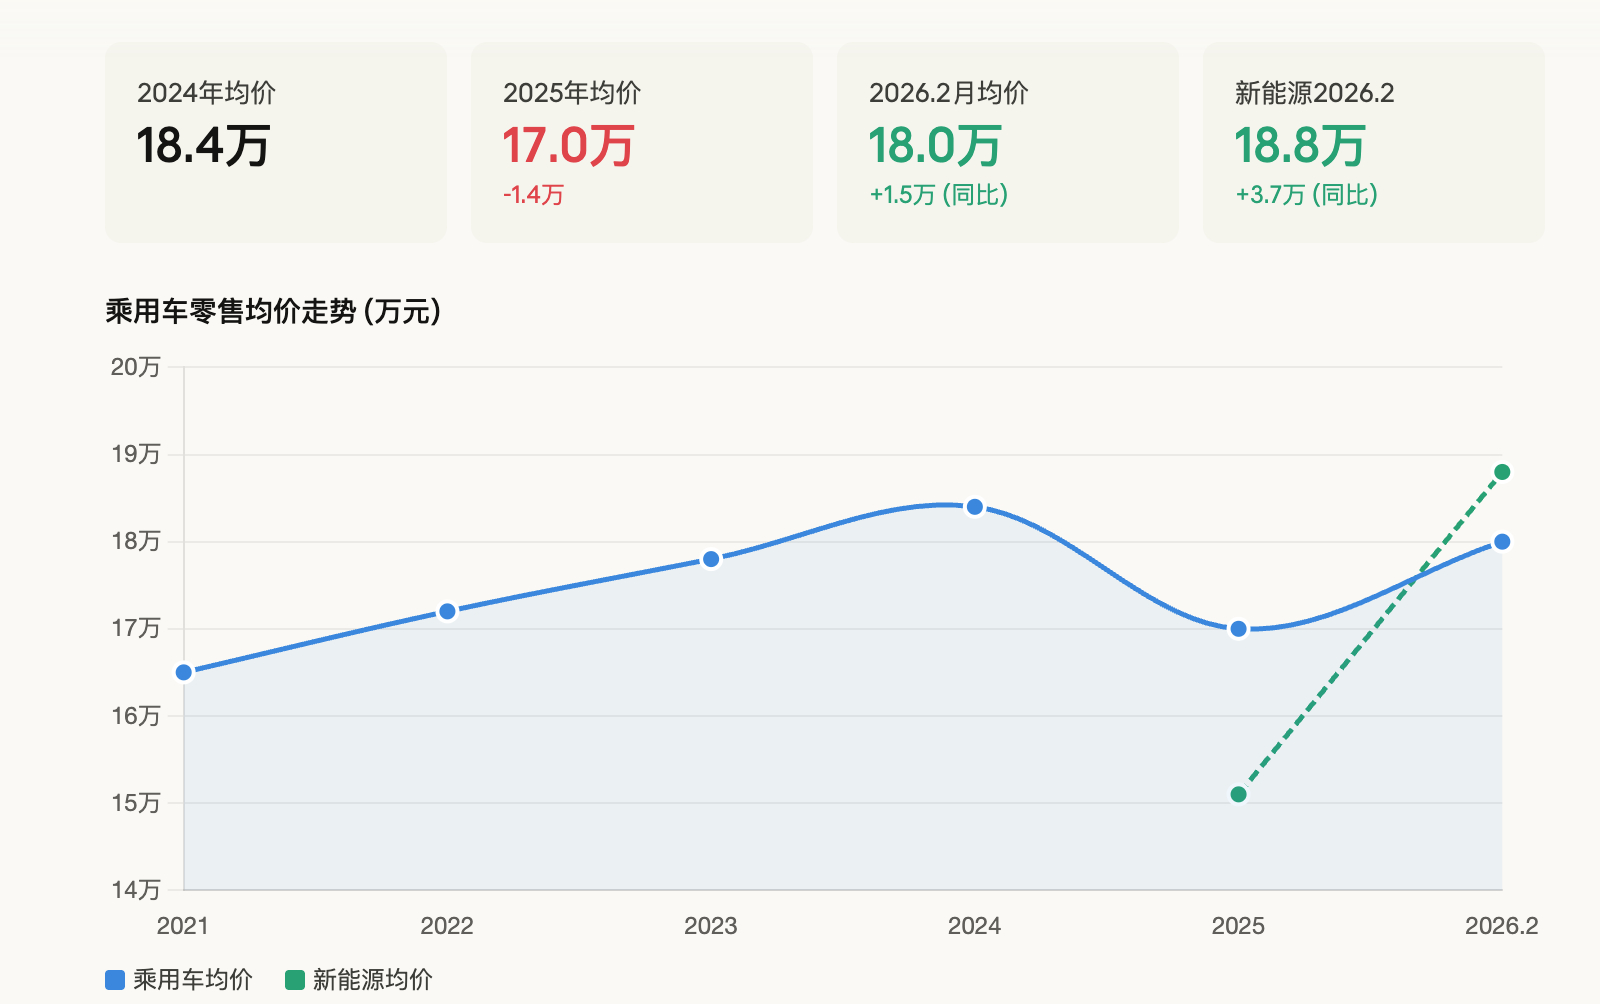1600x1004 pixels.
Task: Click the 16万 y-axis label
Action: pos(136,716)
